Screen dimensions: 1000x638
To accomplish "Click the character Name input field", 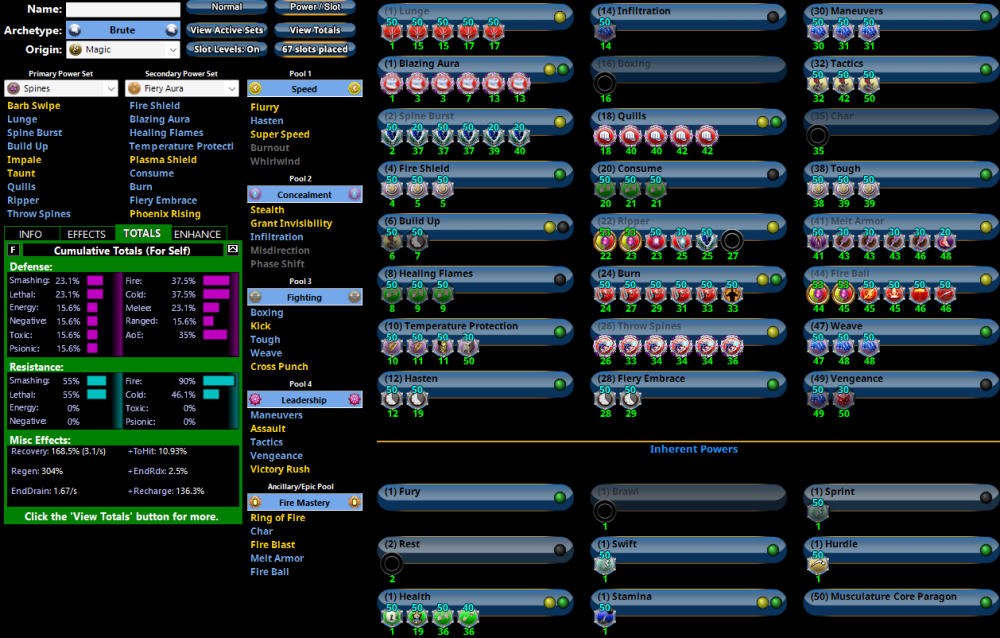I will tap(123, 10).
